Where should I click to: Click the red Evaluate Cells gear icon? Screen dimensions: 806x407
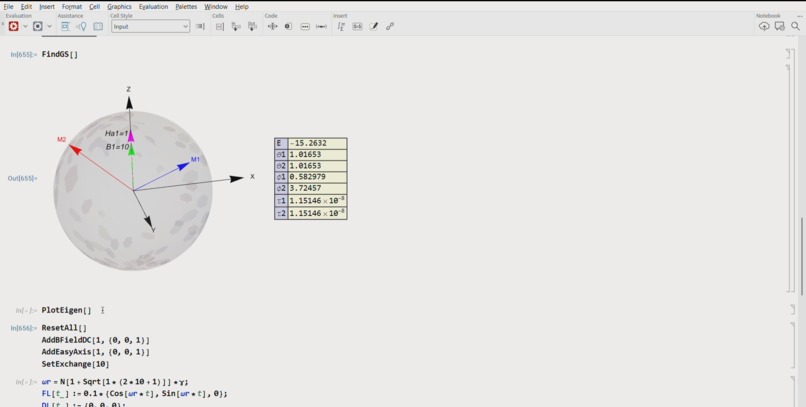tap(13, 26)
